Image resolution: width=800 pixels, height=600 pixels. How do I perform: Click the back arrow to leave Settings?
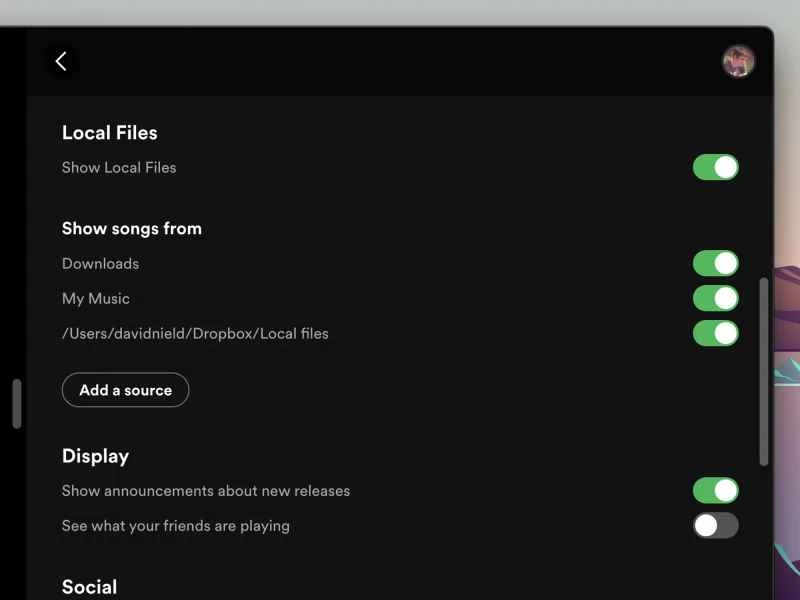coord(62,61)
